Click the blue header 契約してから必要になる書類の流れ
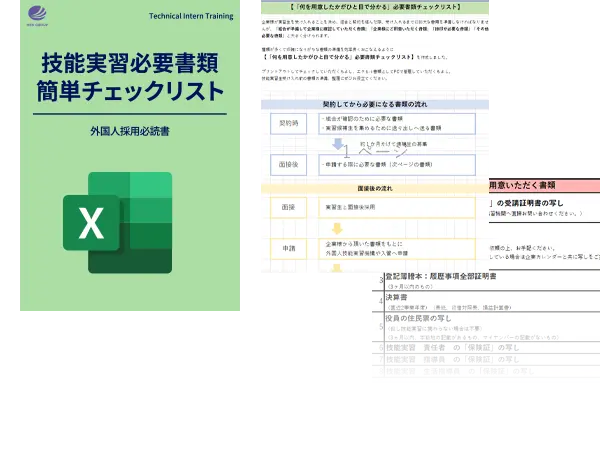The height and width of the screenshot is (468, 600). (375, 104)
